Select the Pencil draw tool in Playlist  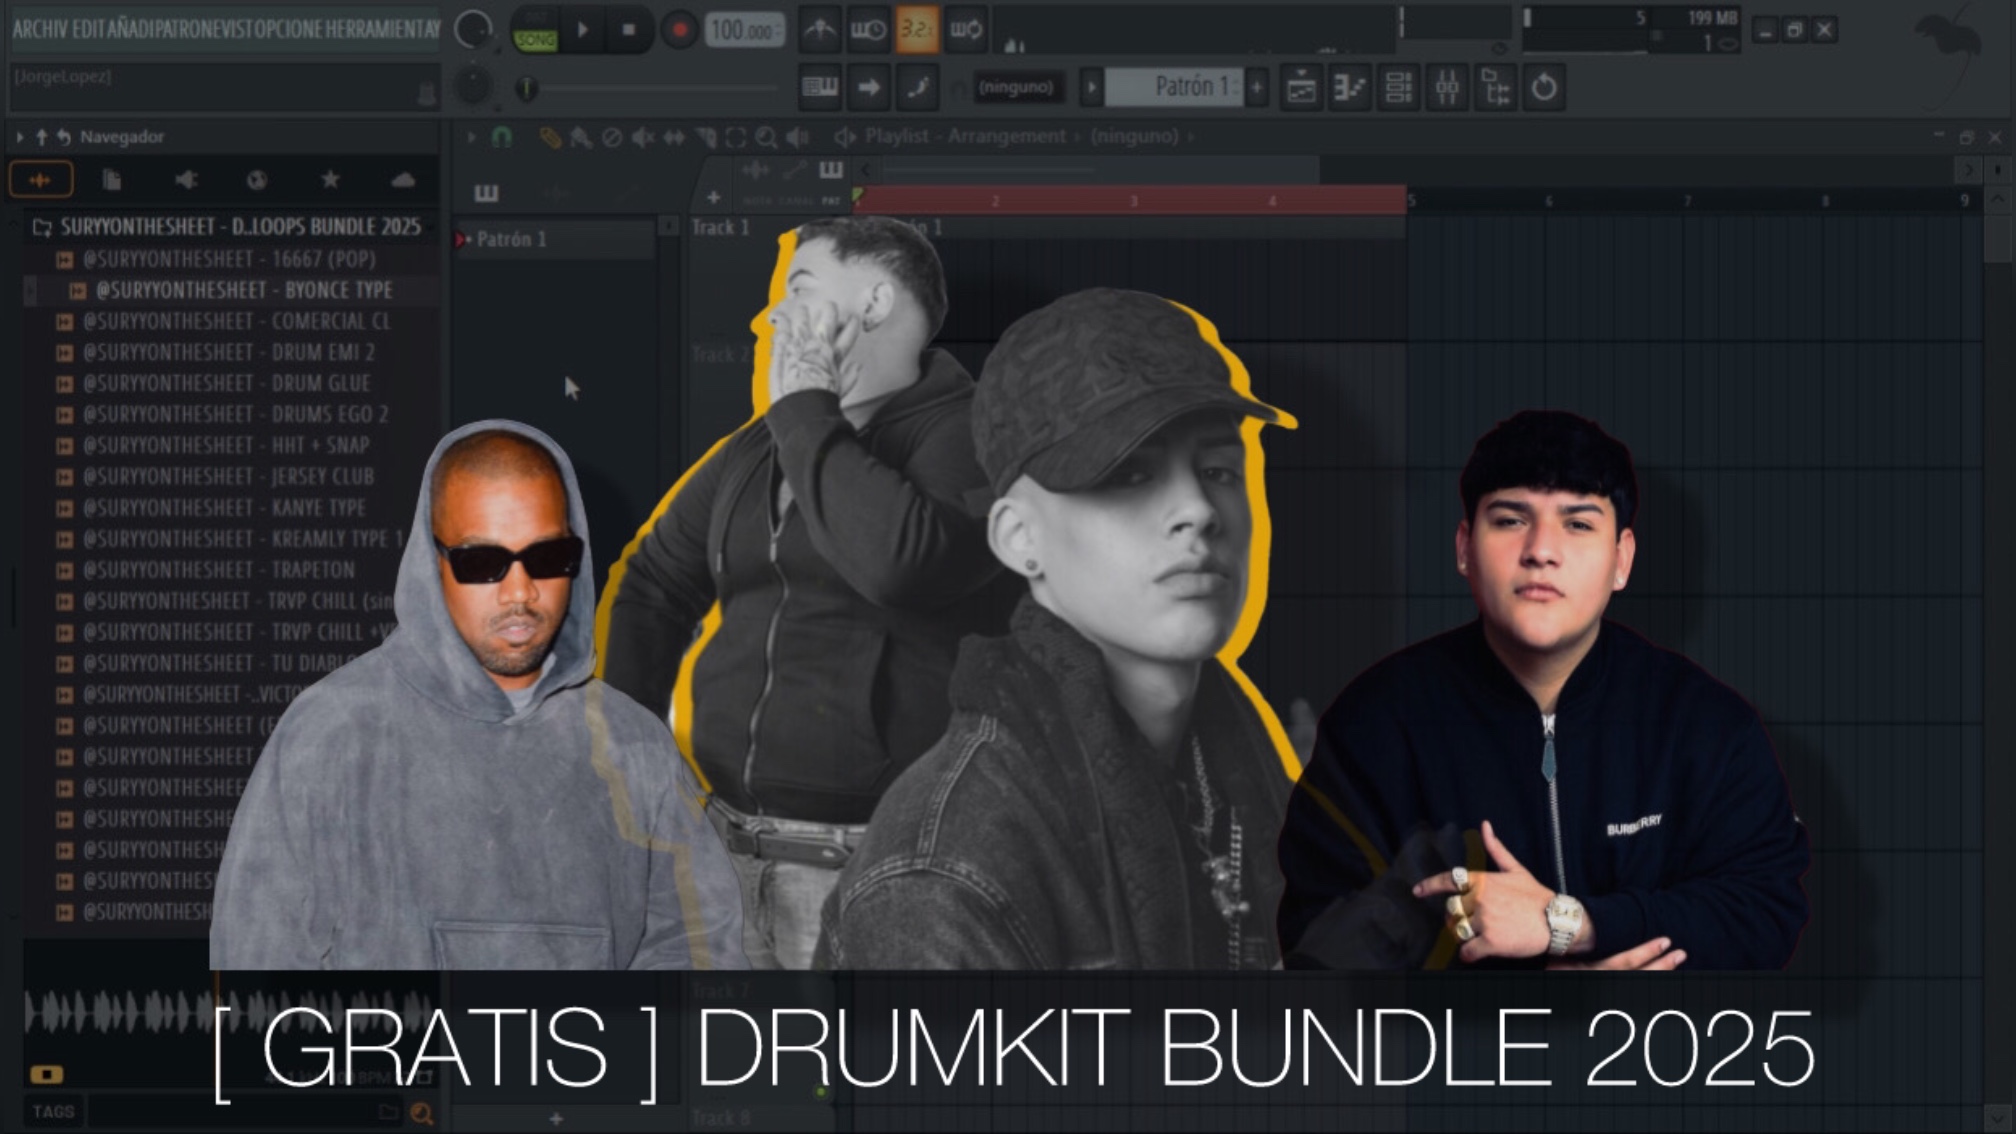[x=549, y=137]
